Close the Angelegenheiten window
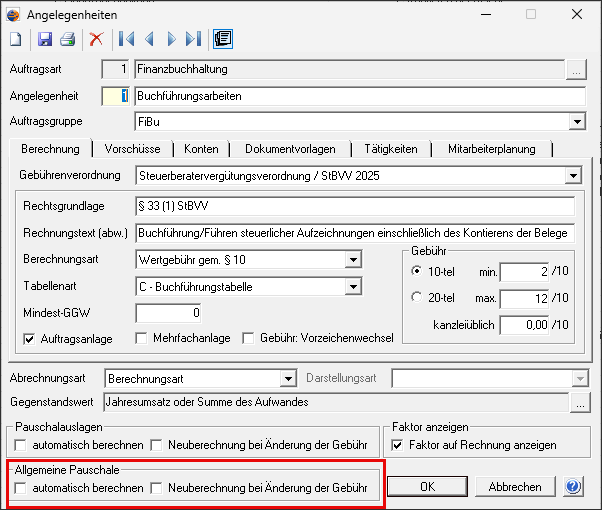 coord(577,15)
